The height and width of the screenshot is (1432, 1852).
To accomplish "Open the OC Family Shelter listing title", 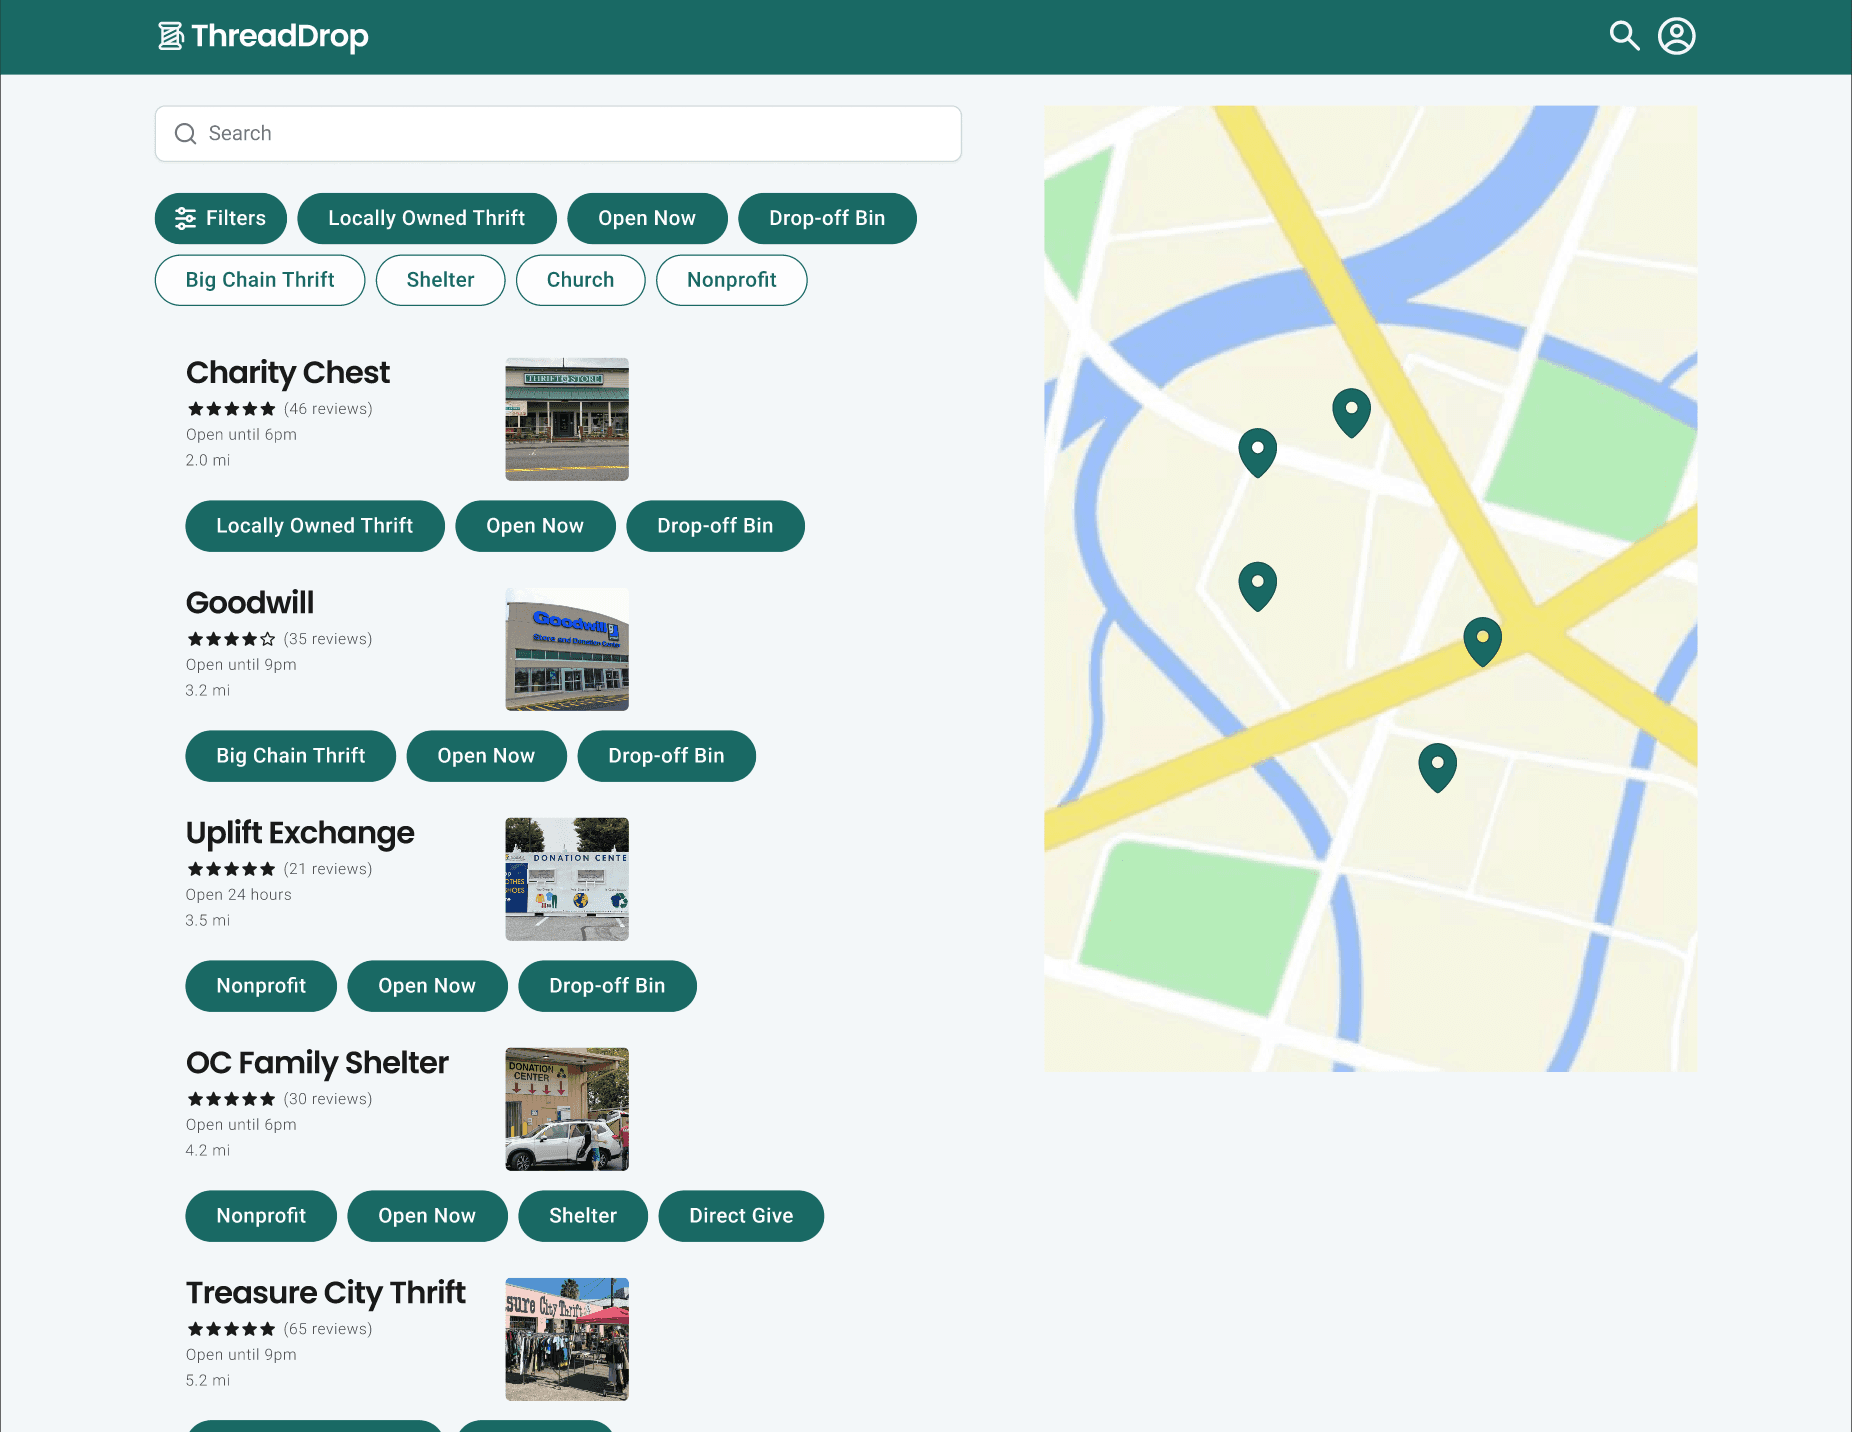I will pos(317,1063).
